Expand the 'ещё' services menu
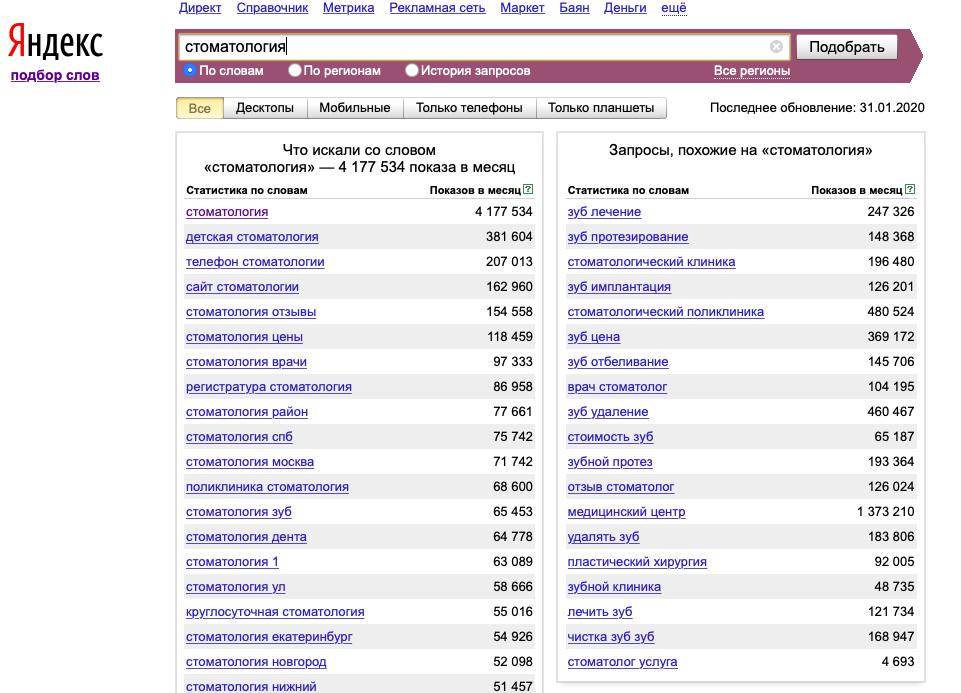This screenshot has width=961, height=693. pos(674,8)
